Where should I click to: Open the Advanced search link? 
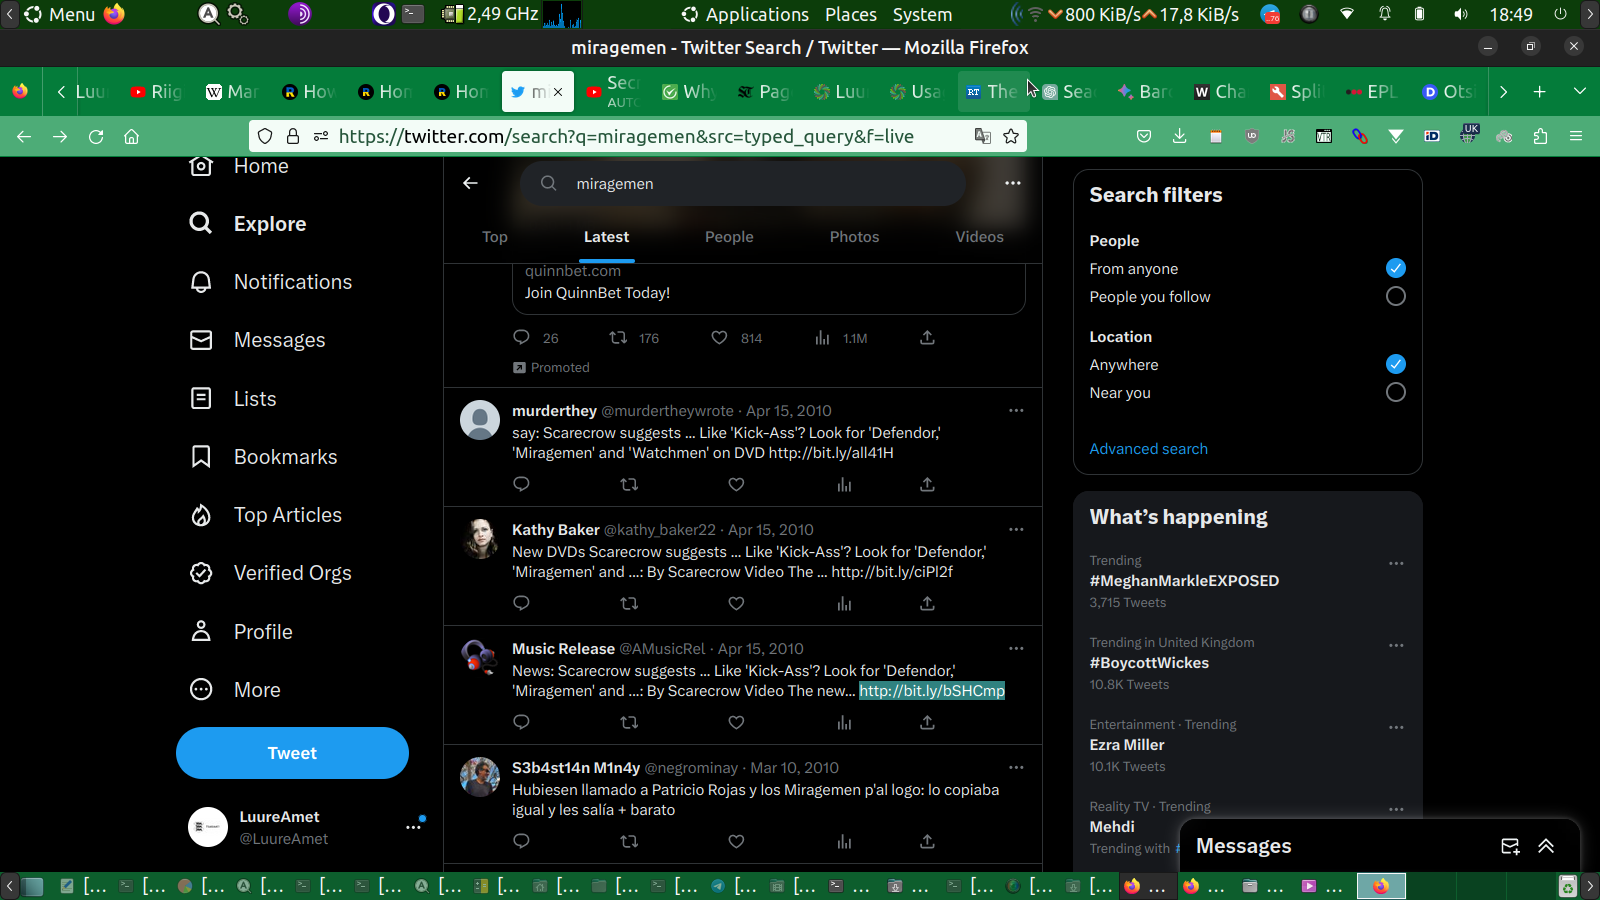[1148, 449]
